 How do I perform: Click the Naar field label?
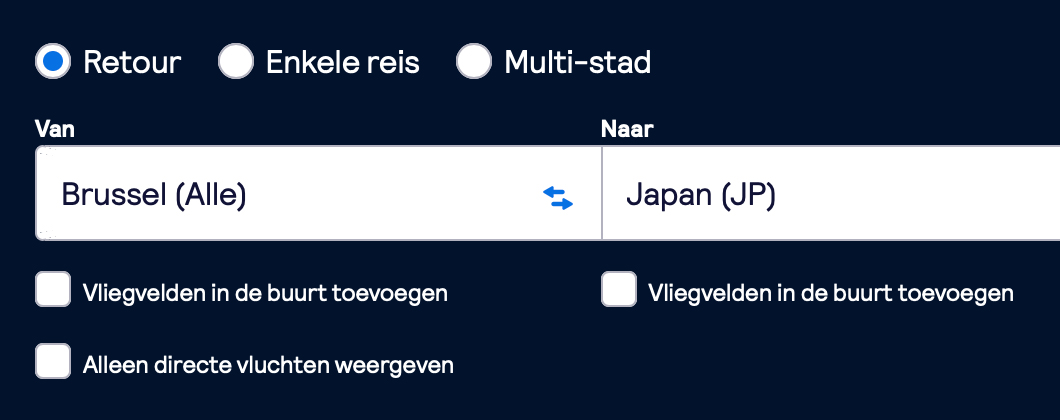627,129
